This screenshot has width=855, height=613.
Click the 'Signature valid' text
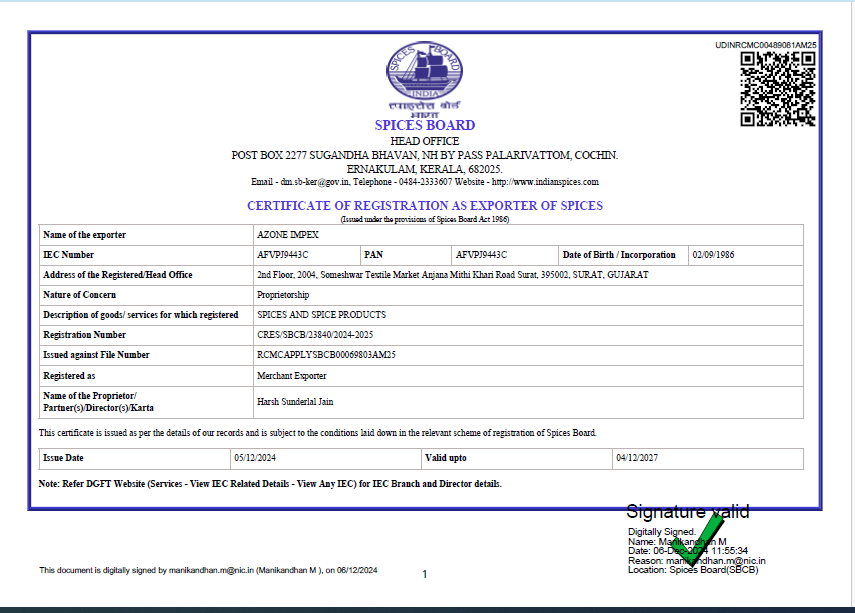[x=687, y=512]
